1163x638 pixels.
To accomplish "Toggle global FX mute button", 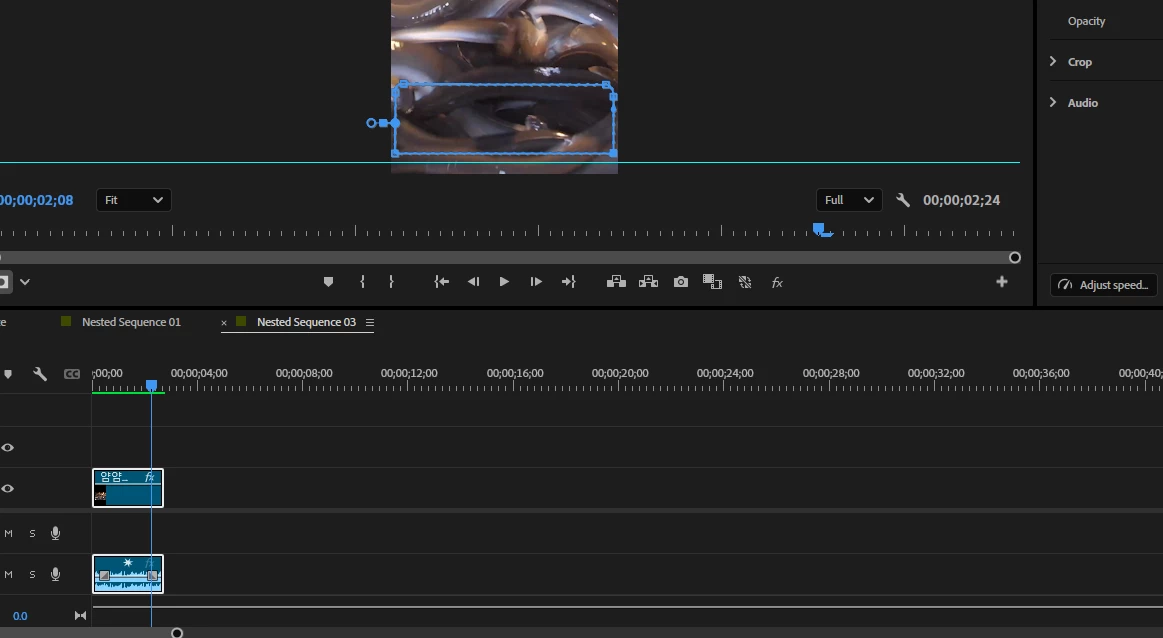I will pyautogui.click(x=777, y=283).
